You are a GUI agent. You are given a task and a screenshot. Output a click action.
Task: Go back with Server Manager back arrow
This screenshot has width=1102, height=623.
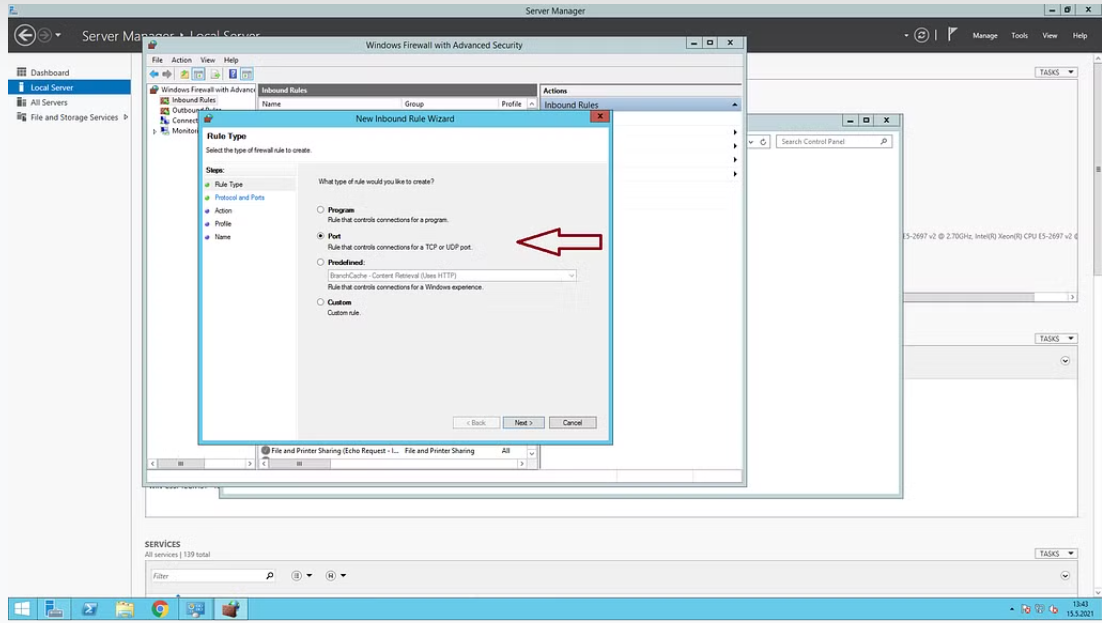tap(25, 35)
